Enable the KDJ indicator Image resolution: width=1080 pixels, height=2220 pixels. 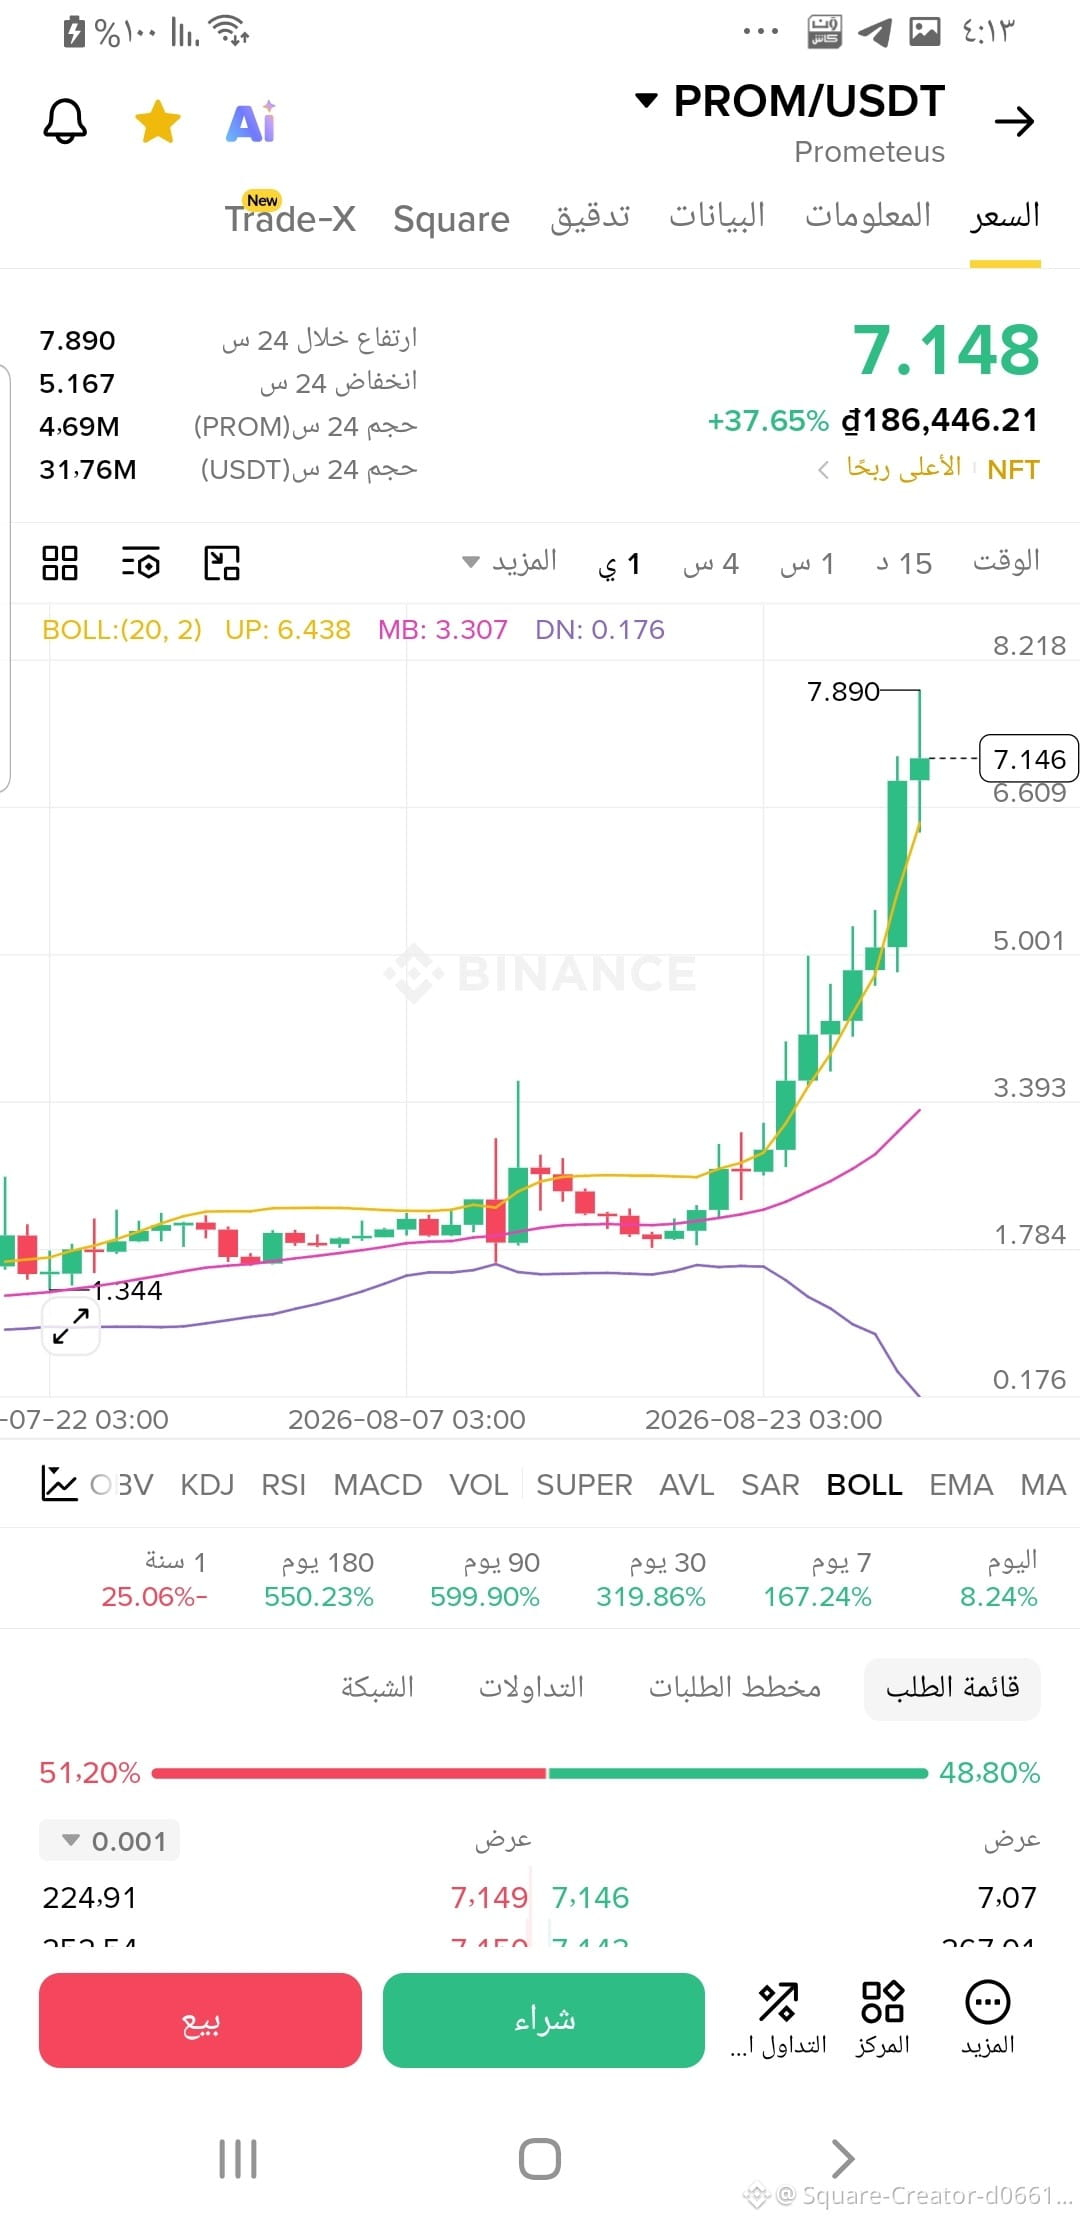coord(207,1485)
